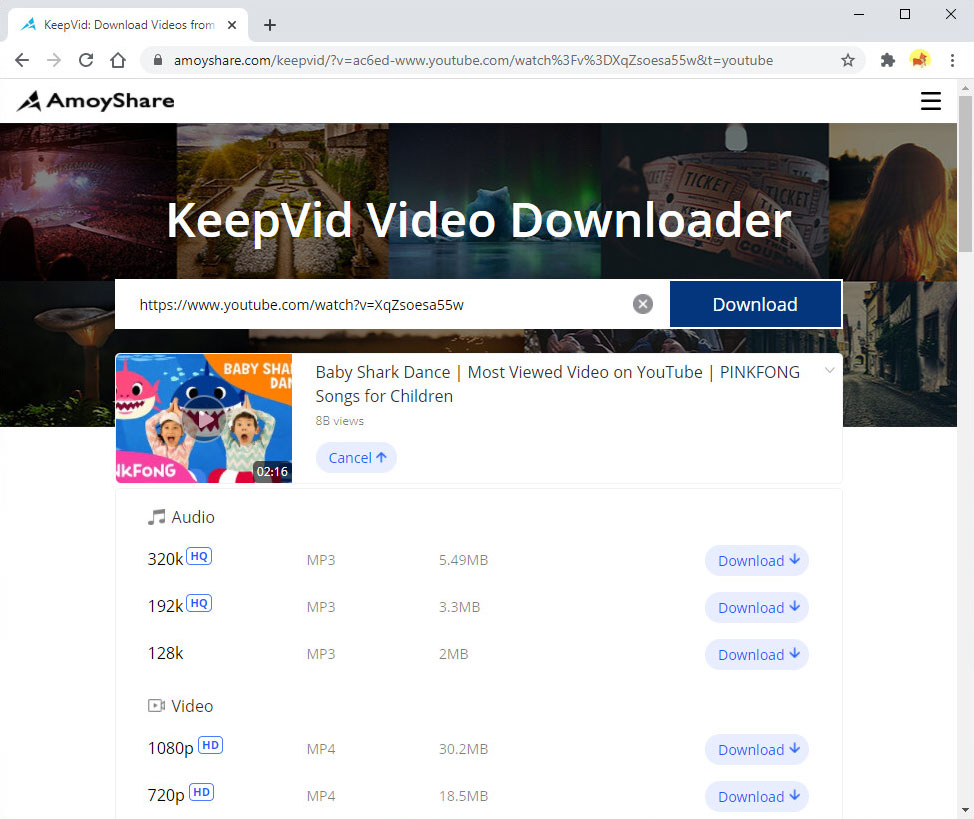
Task: Download the 720p MP4 video
Action: (x=757, y=796)
